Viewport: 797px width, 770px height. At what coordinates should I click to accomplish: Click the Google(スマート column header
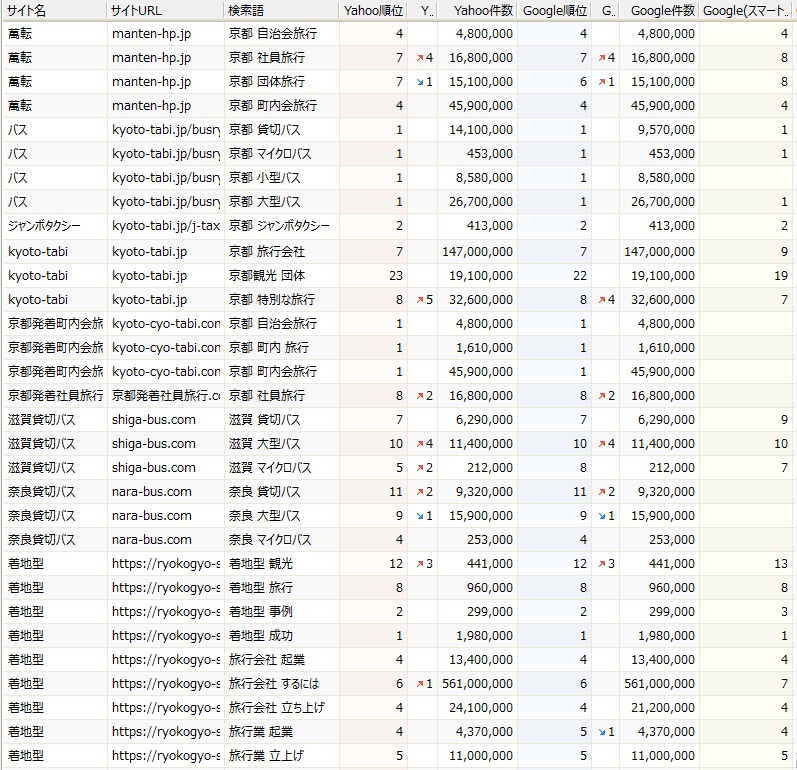(745, 10)
